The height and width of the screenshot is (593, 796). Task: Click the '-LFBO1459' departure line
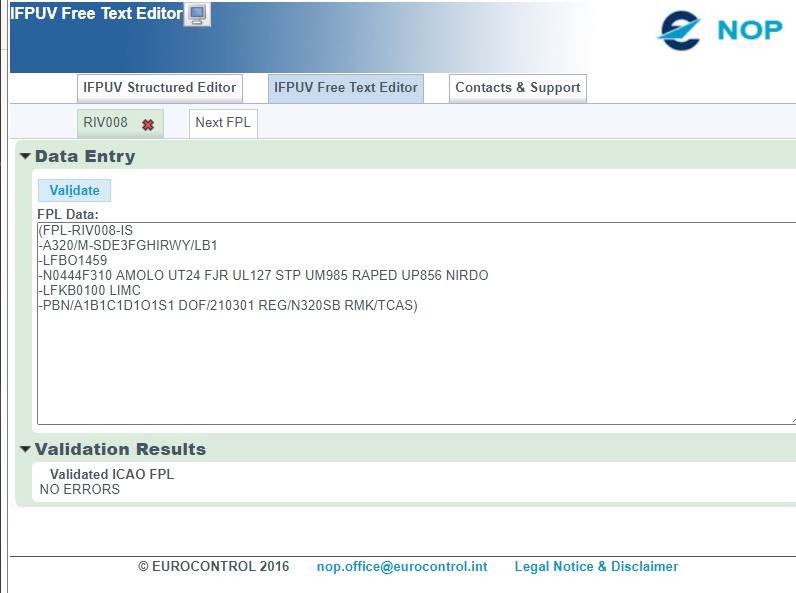[73, 260]
